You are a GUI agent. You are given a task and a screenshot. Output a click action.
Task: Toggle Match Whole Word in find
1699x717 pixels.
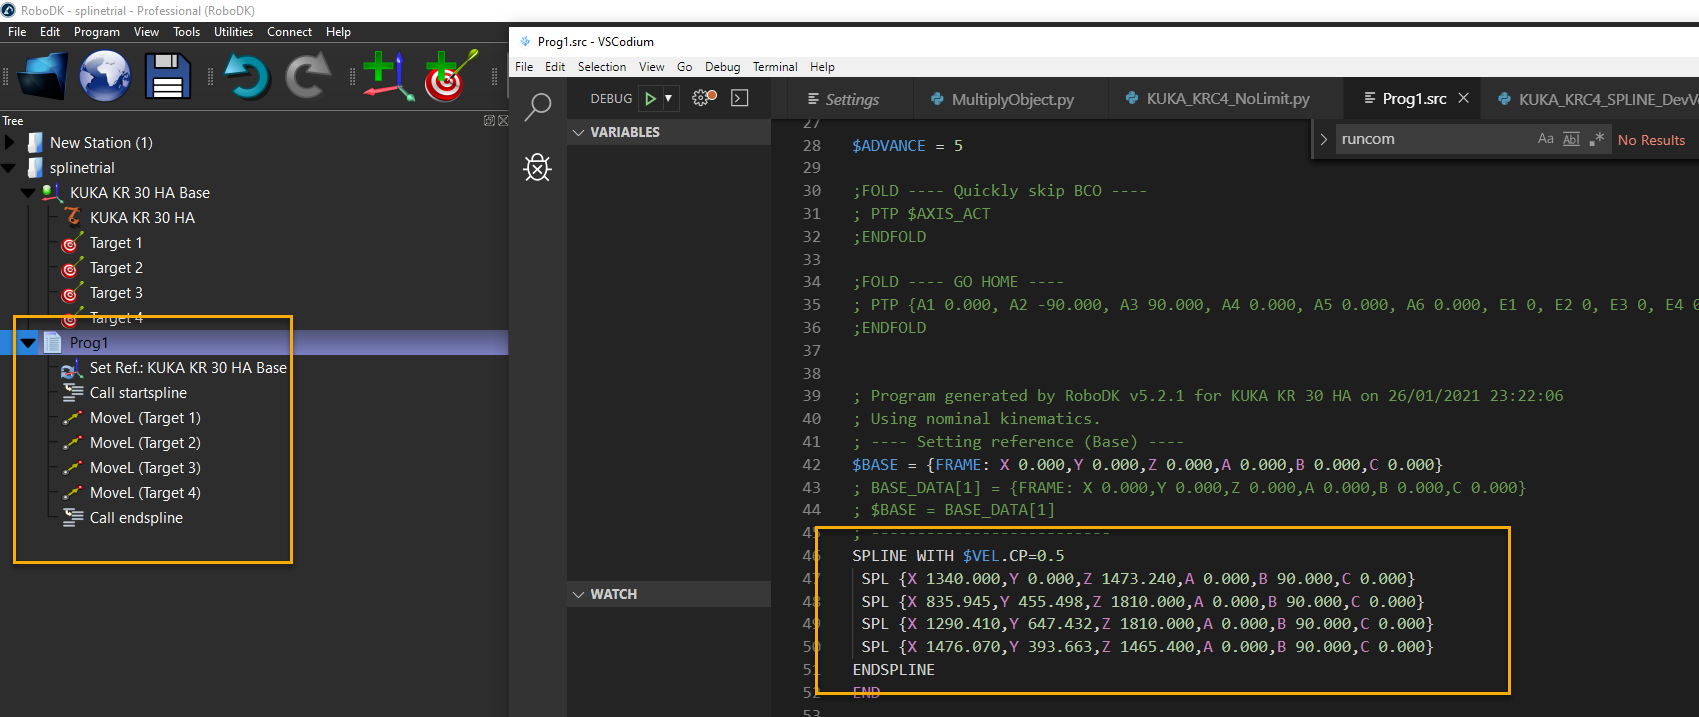pos(1571,139)
